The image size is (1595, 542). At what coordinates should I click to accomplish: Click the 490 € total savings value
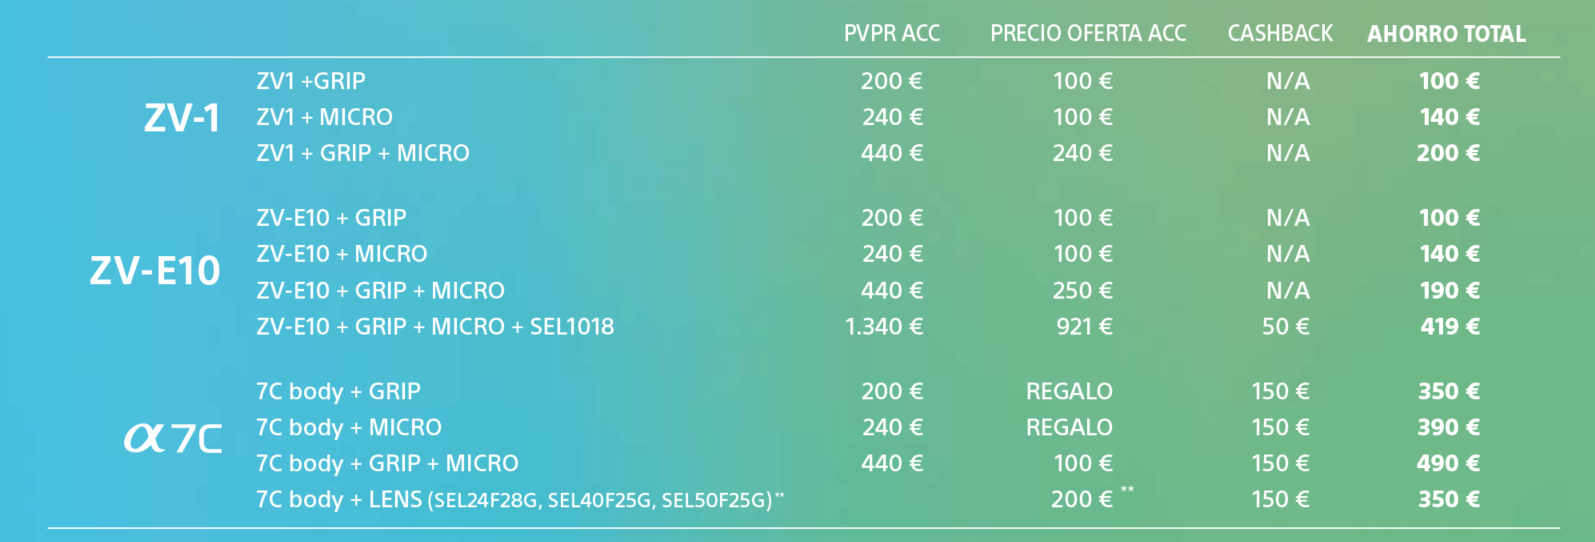tap(1448, 463)
